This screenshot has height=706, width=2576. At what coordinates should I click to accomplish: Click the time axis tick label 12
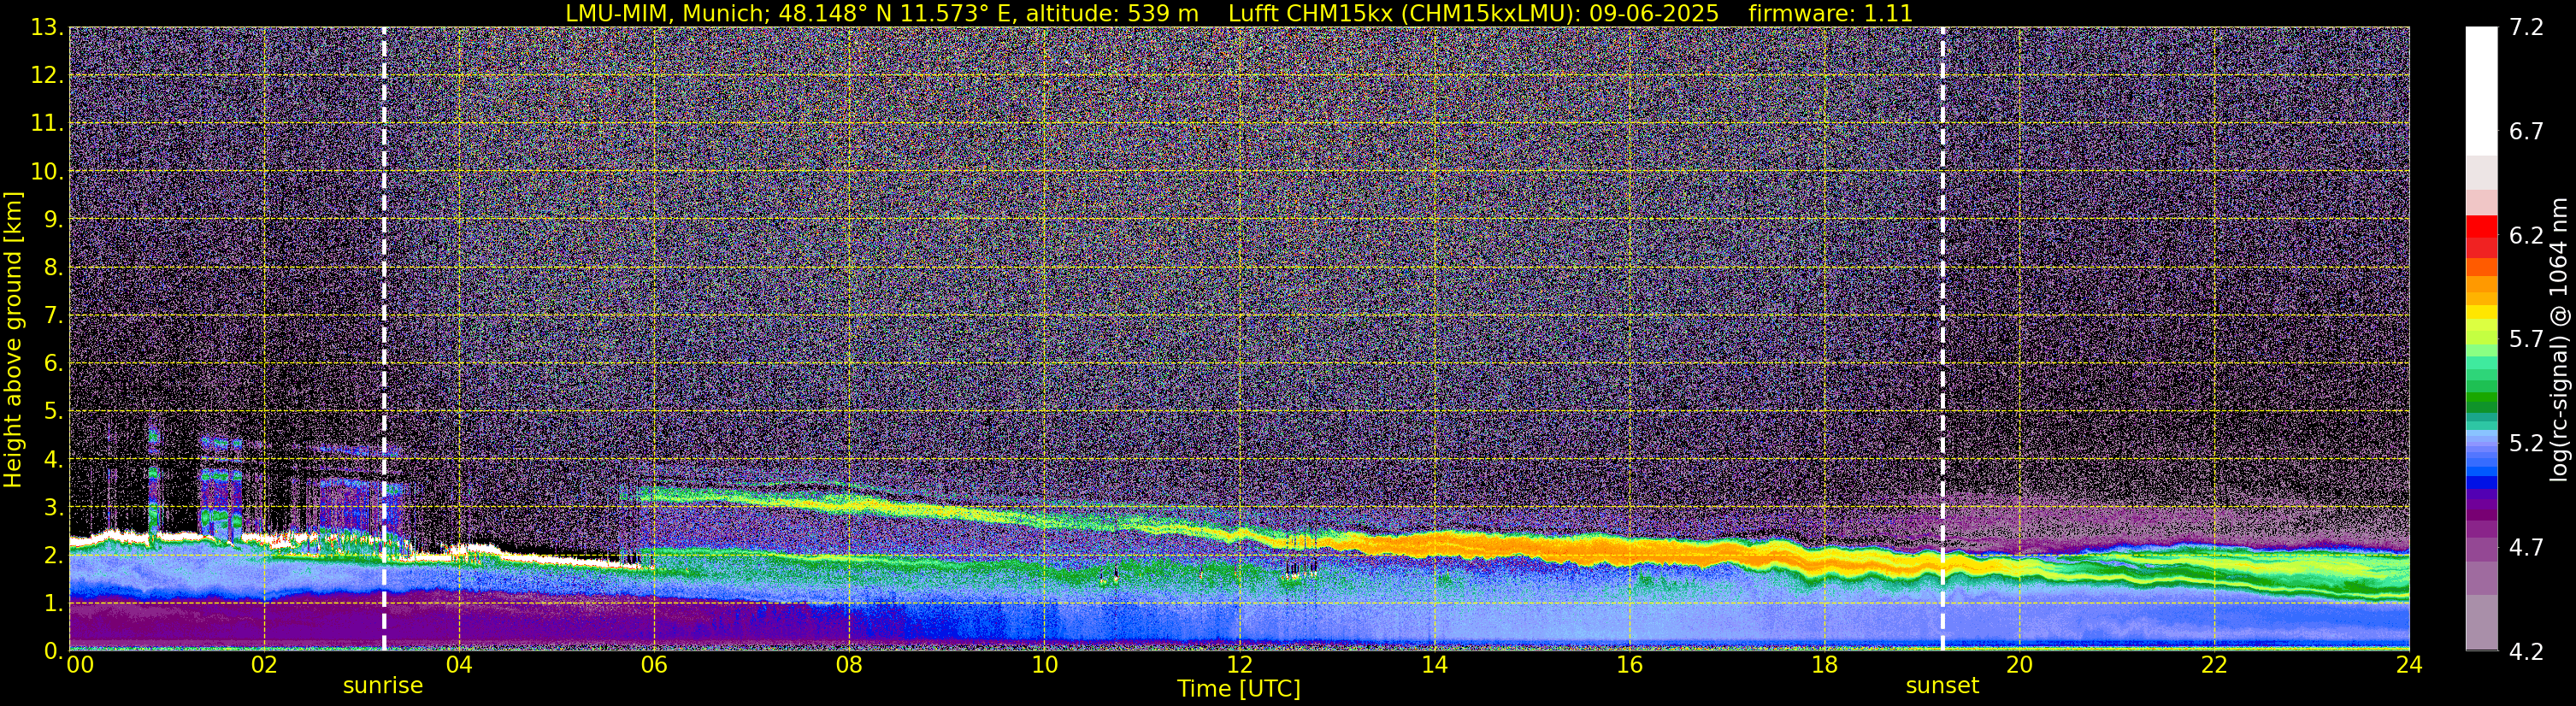[x=1239, y=665]
